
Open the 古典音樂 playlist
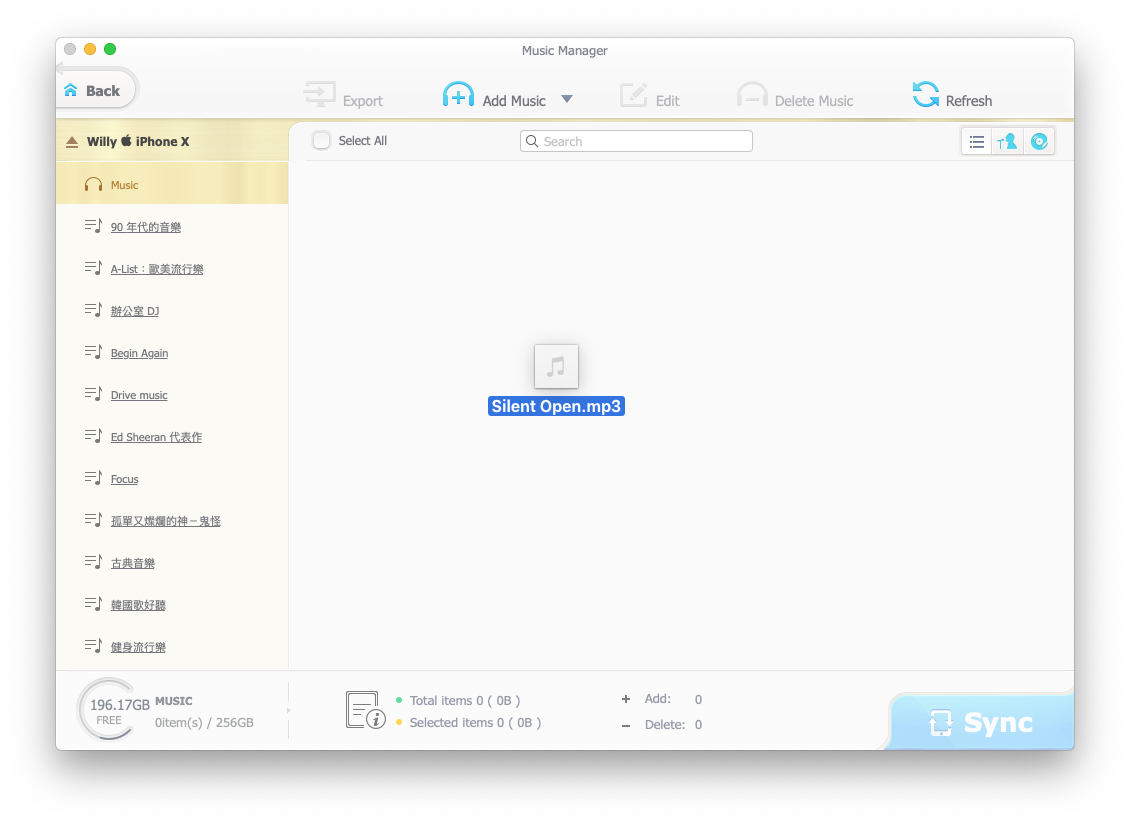click(133, 563)
